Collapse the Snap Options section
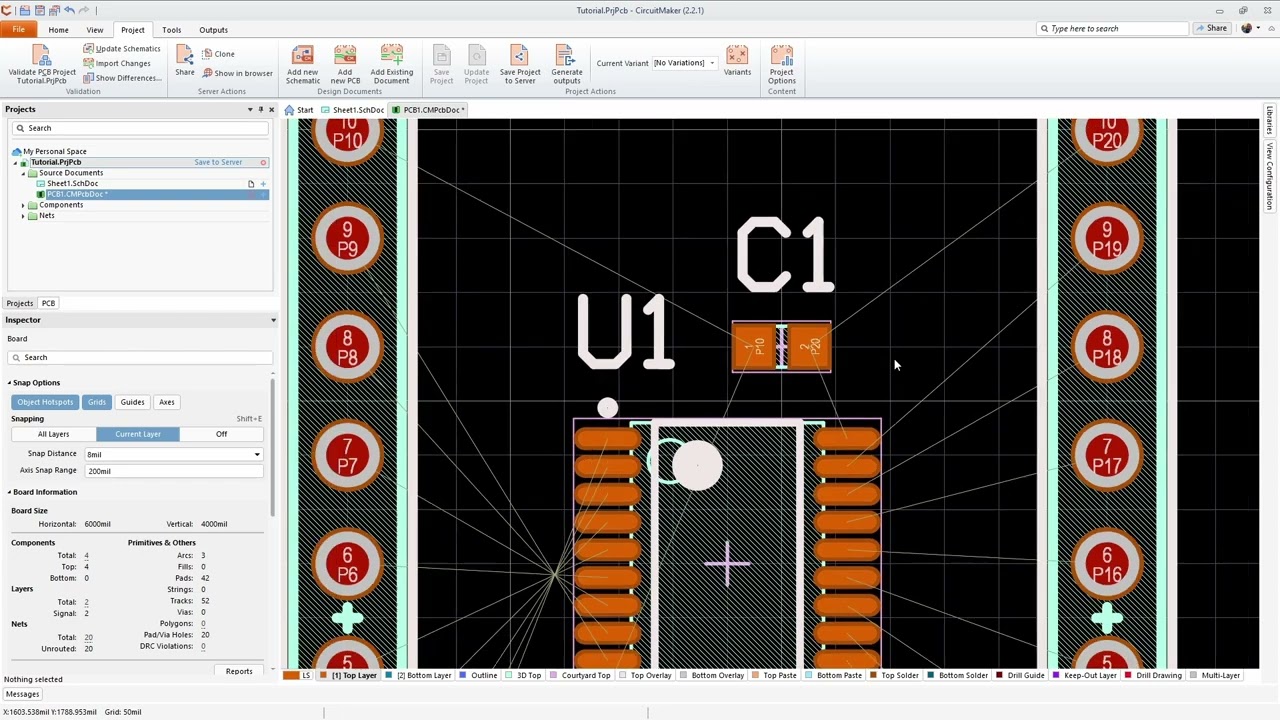Viewport: 1280px width, 720px height. coord(10,383)
